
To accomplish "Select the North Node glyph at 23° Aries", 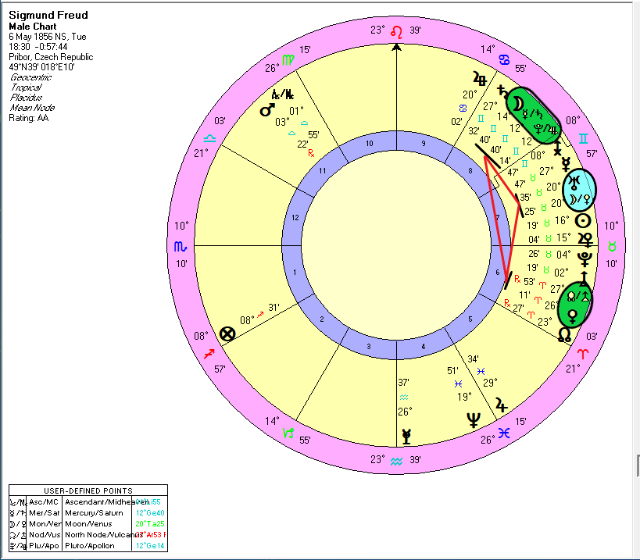I will [564, 334].
